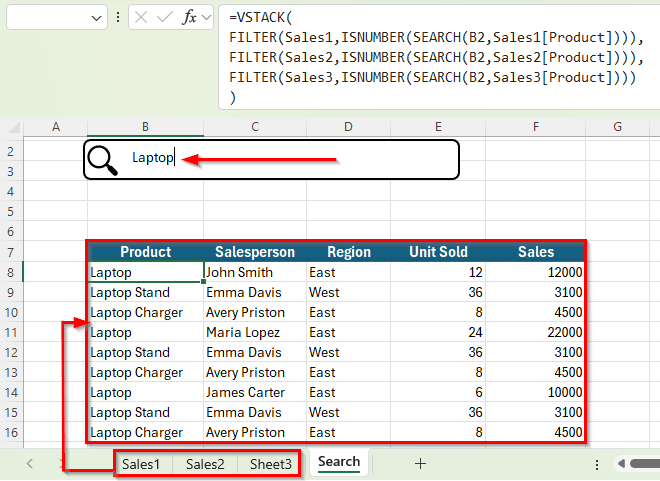Click the Region header cell
Screen dimensions: 660x481
tap(349, 252)
